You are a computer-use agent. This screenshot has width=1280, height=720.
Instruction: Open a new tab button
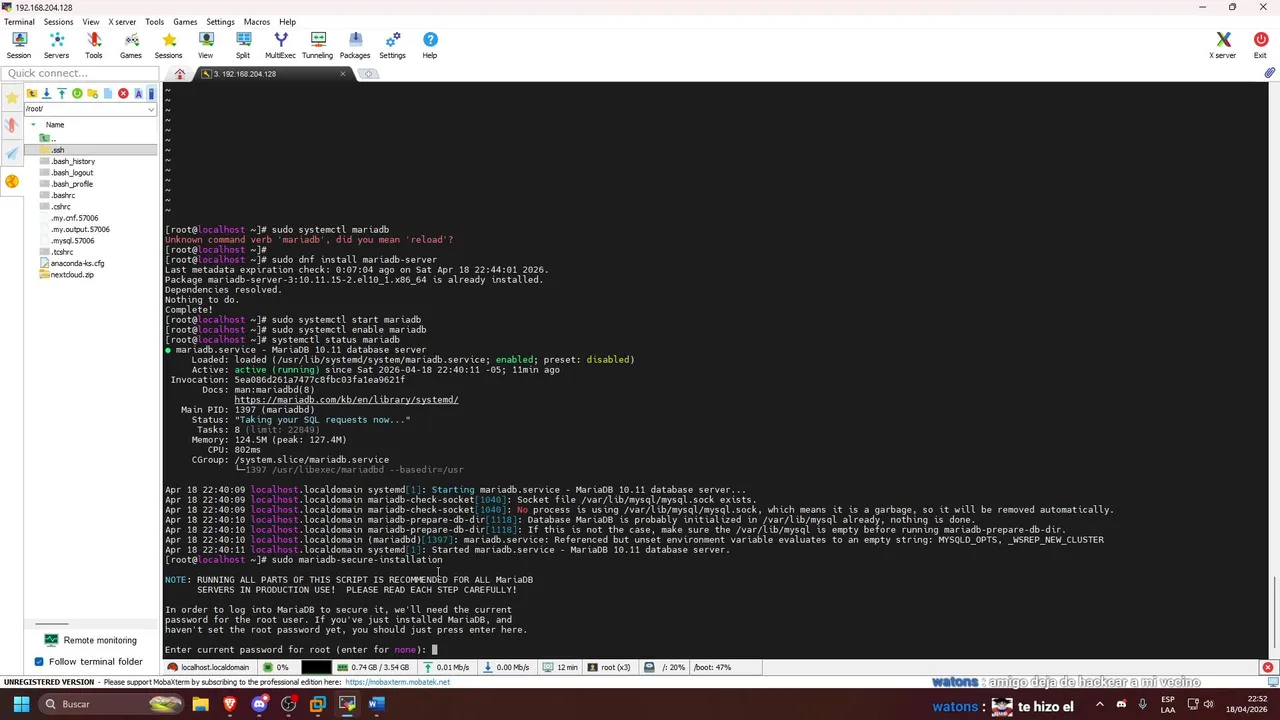coord(368,74)
